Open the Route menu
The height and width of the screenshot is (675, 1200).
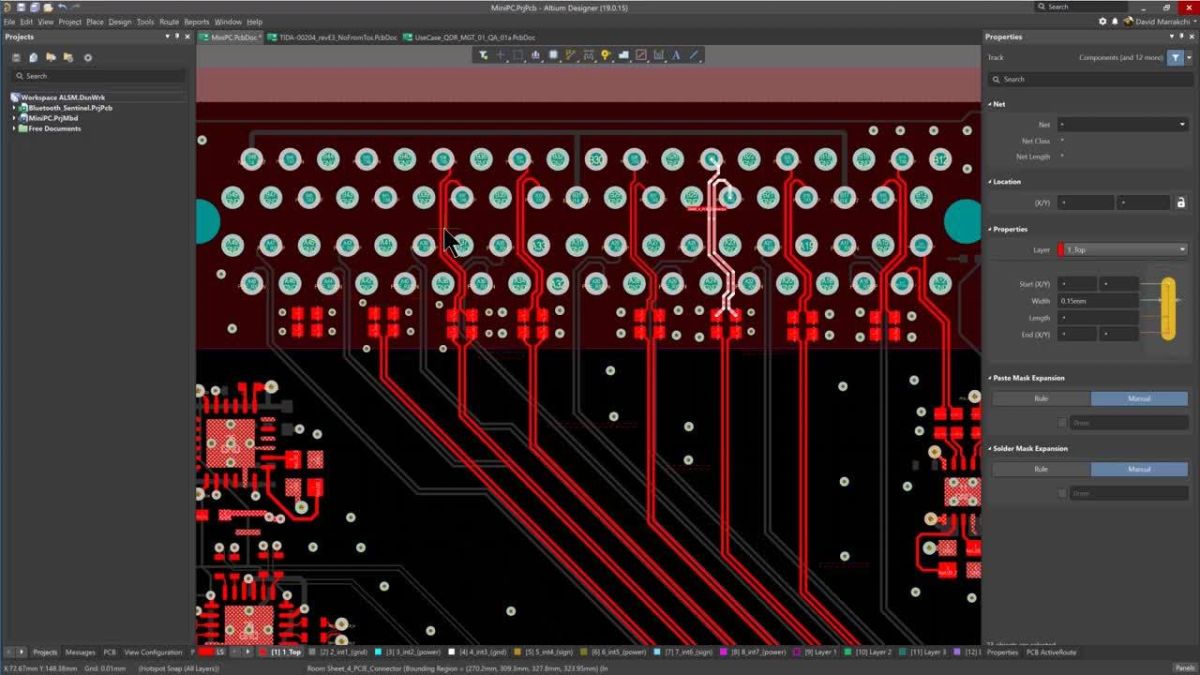169,21
